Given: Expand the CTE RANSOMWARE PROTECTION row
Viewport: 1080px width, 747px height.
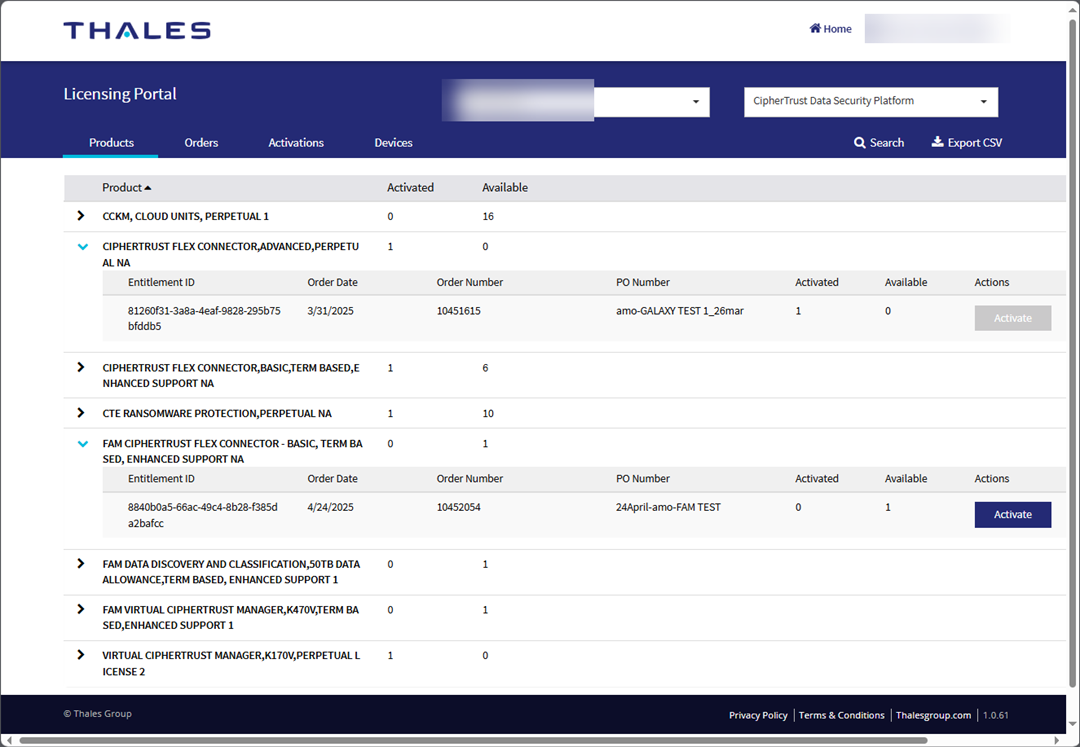Looking at the screenshot, I should point(81,412).
